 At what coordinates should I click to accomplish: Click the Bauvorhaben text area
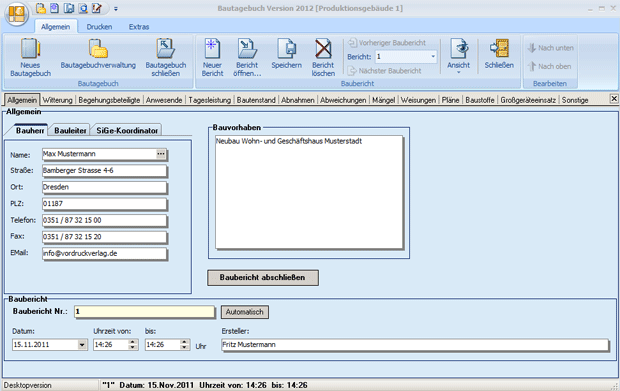coord(309,192)
